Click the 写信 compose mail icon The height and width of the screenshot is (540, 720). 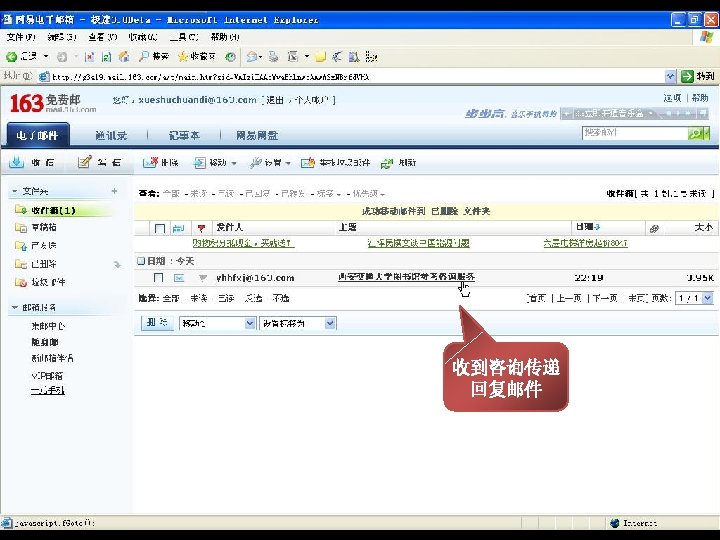tap(85, 162)
